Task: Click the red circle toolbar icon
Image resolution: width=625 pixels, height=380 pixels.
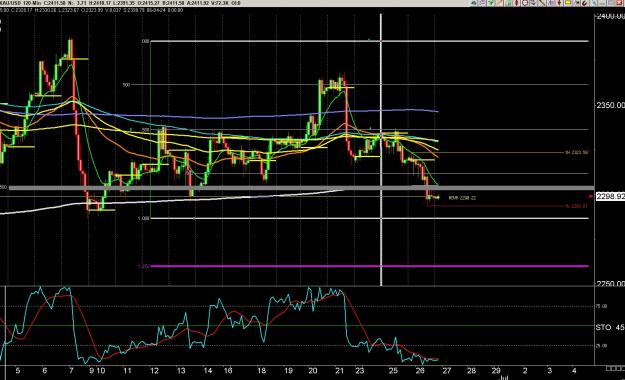Action: [525, 3]
